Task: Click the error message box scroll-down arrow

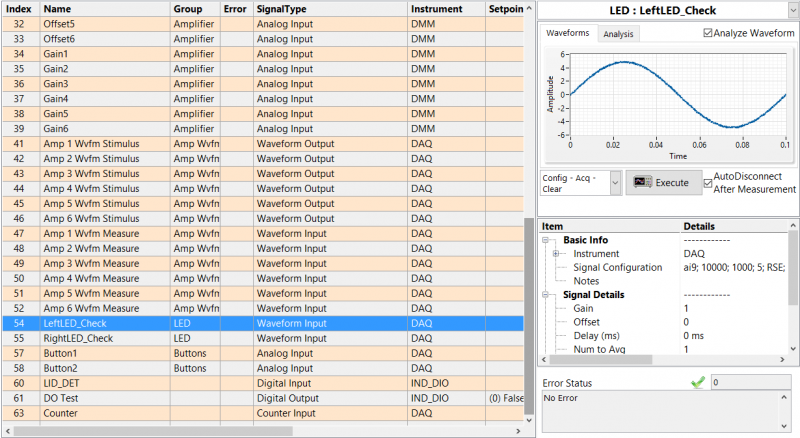Action: click(x=785, y=426)
